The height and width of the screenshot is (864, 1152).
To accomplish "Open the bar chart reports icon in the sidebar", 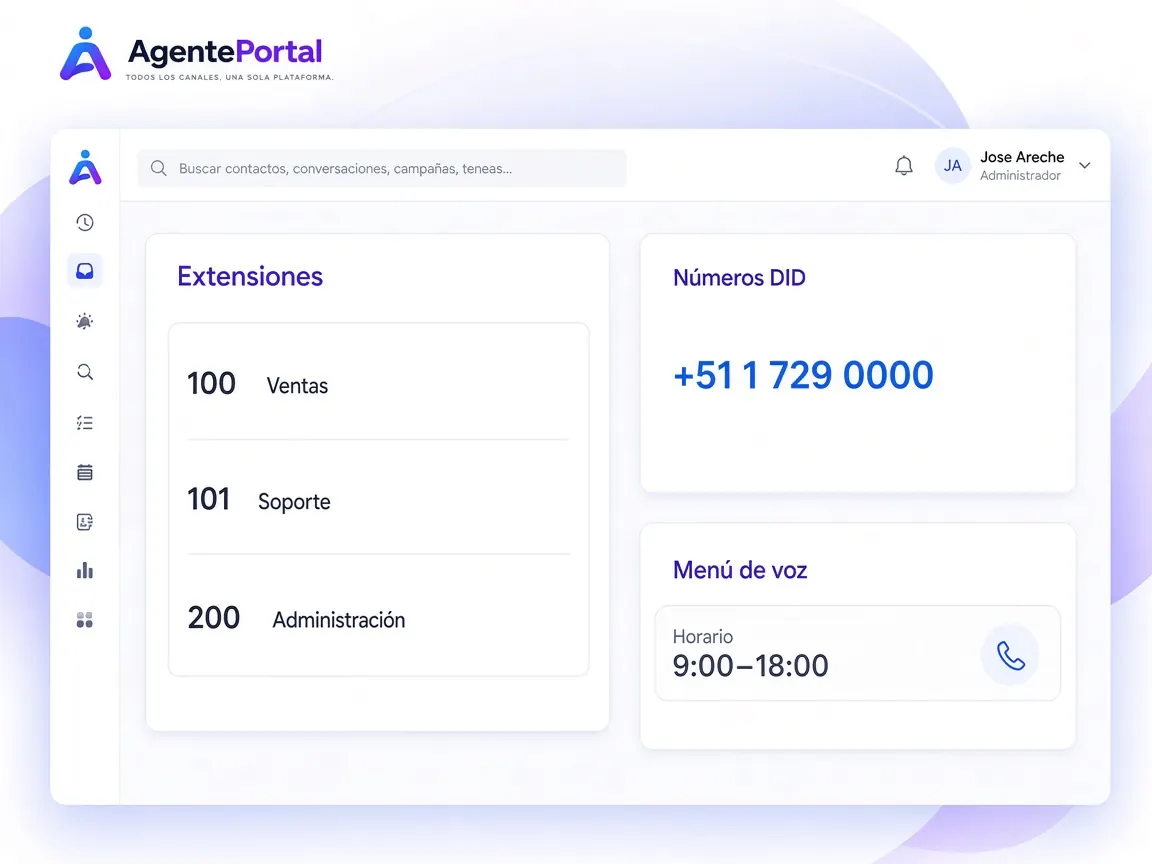I will point(85,571).
